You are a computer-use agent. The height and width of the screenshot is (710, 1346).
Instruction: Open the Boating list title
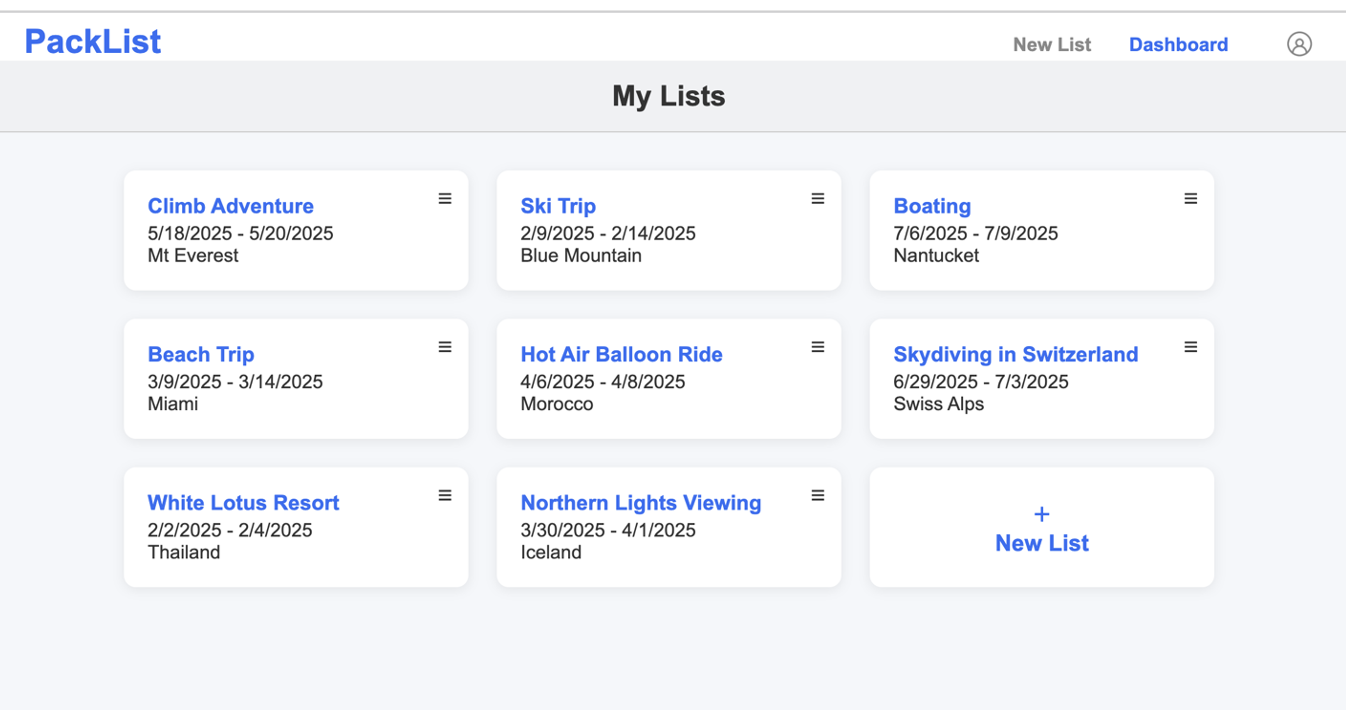(x=932, y=206)
